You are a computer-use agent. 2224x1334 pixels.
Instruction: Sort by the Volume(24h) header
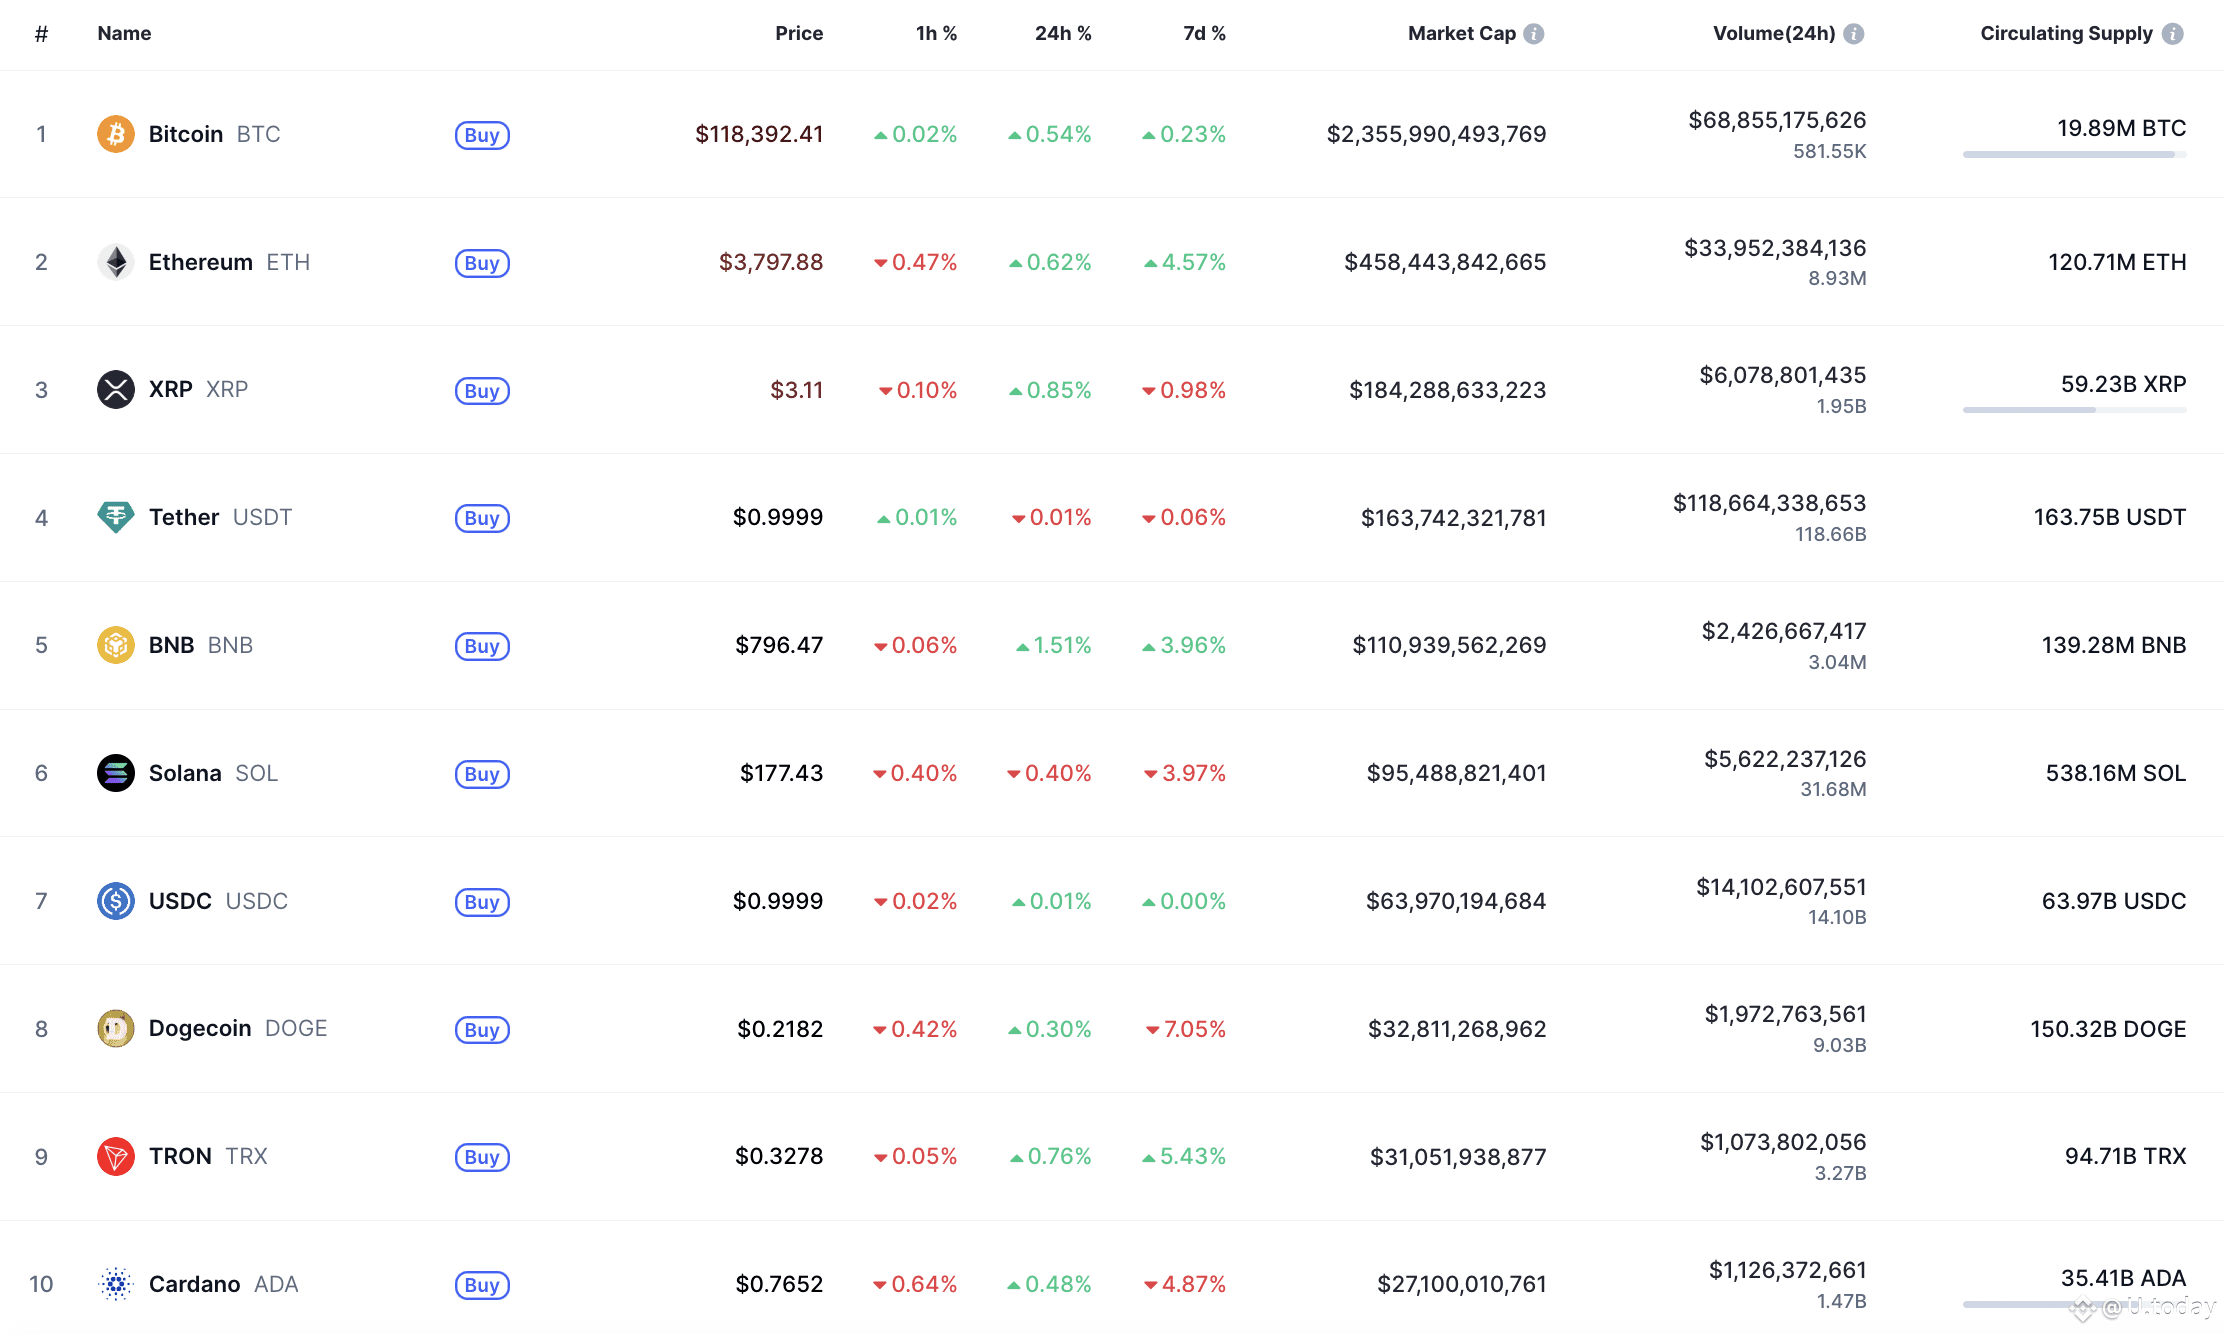point(1774,33)
